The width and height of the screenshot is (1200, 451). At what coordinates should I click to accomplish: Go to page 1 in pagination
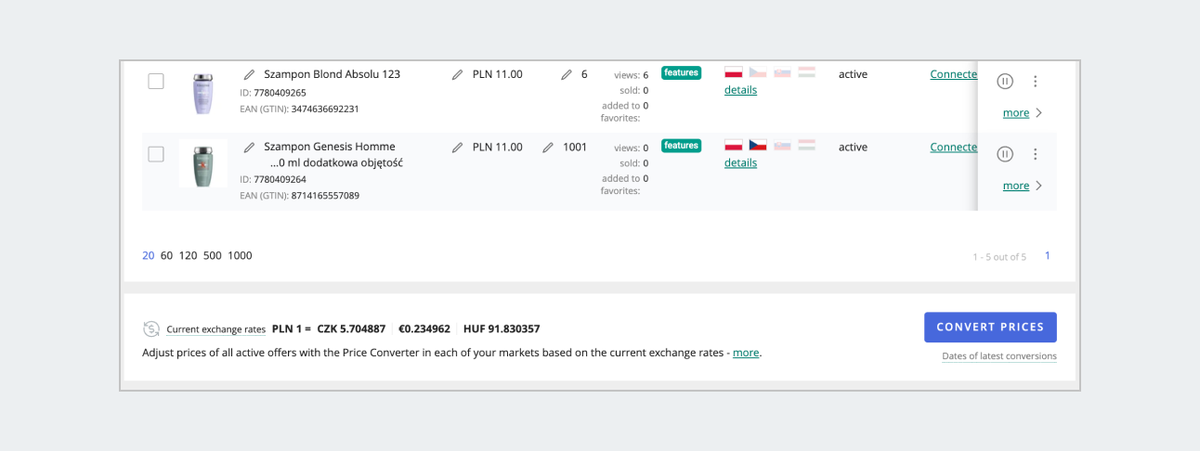1048,256
